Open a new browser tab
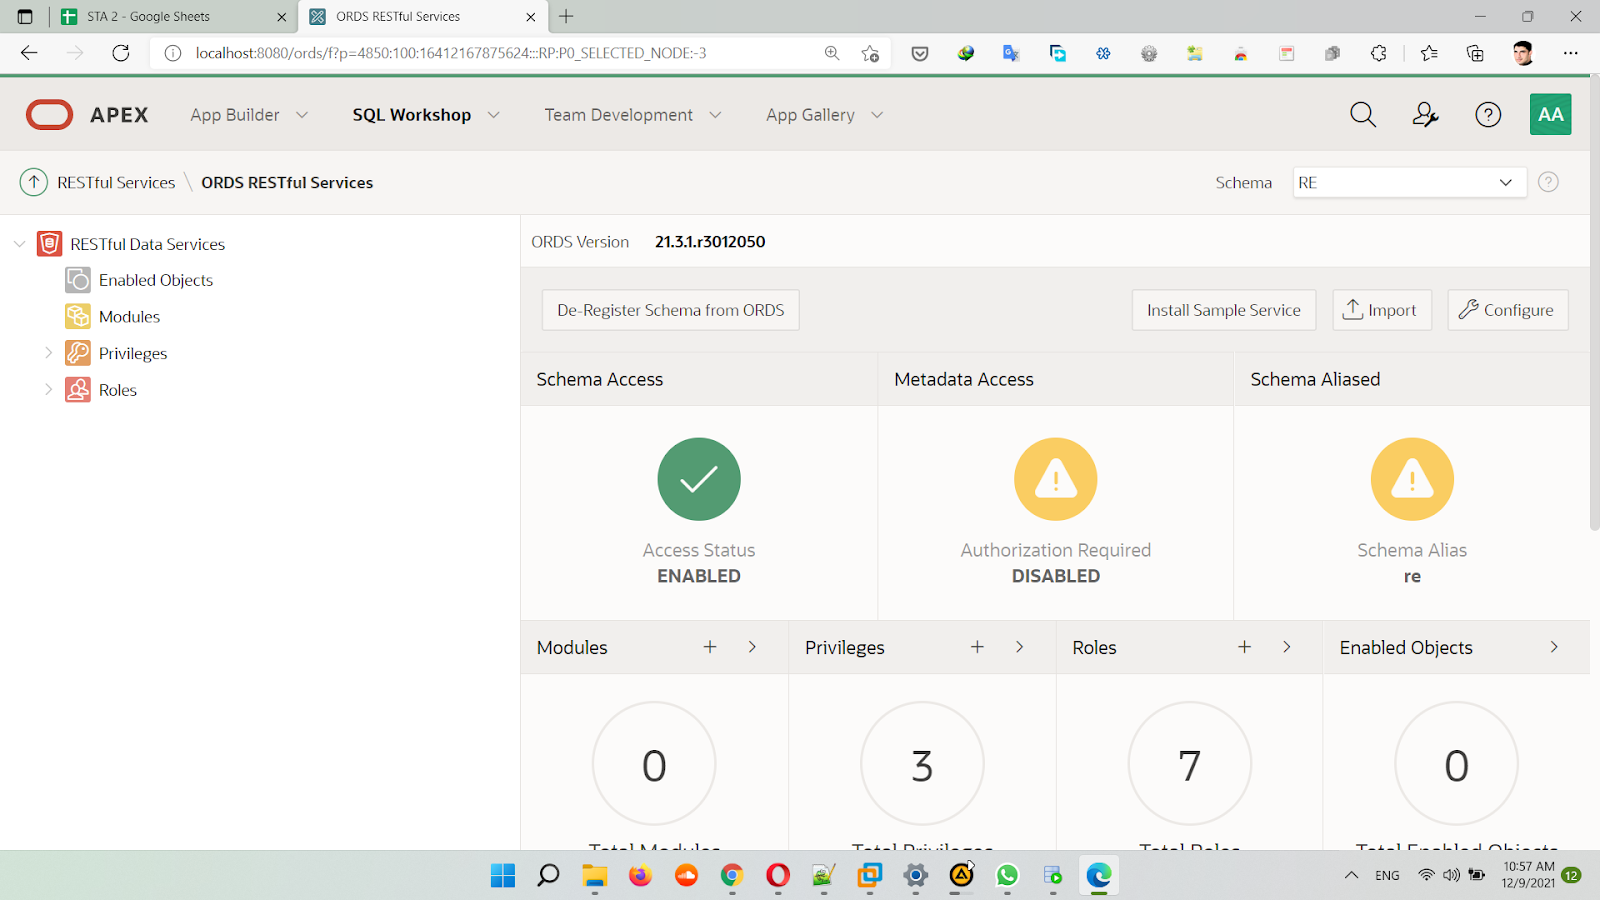This screenshot has height=900, width=1600. [566, 17]
